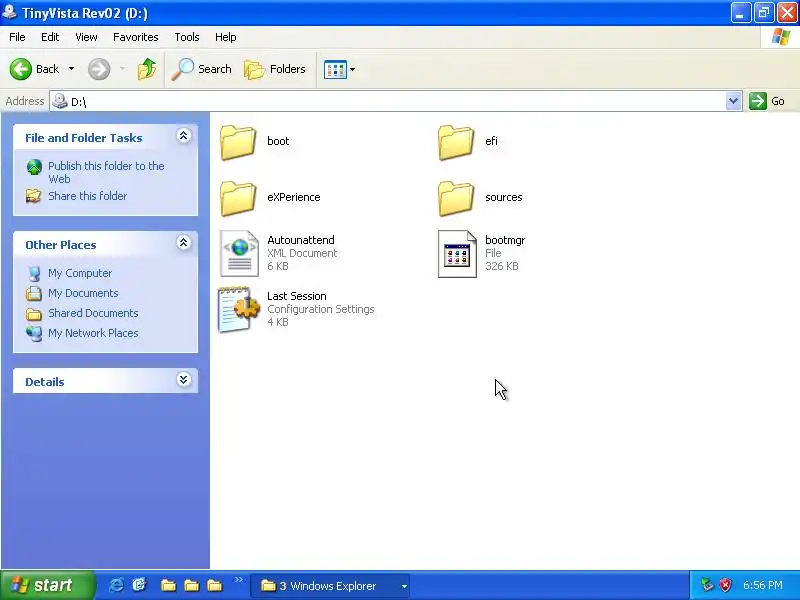Expand the Details panel
Screen dimensions: 800x600
[x=184, y=380]
